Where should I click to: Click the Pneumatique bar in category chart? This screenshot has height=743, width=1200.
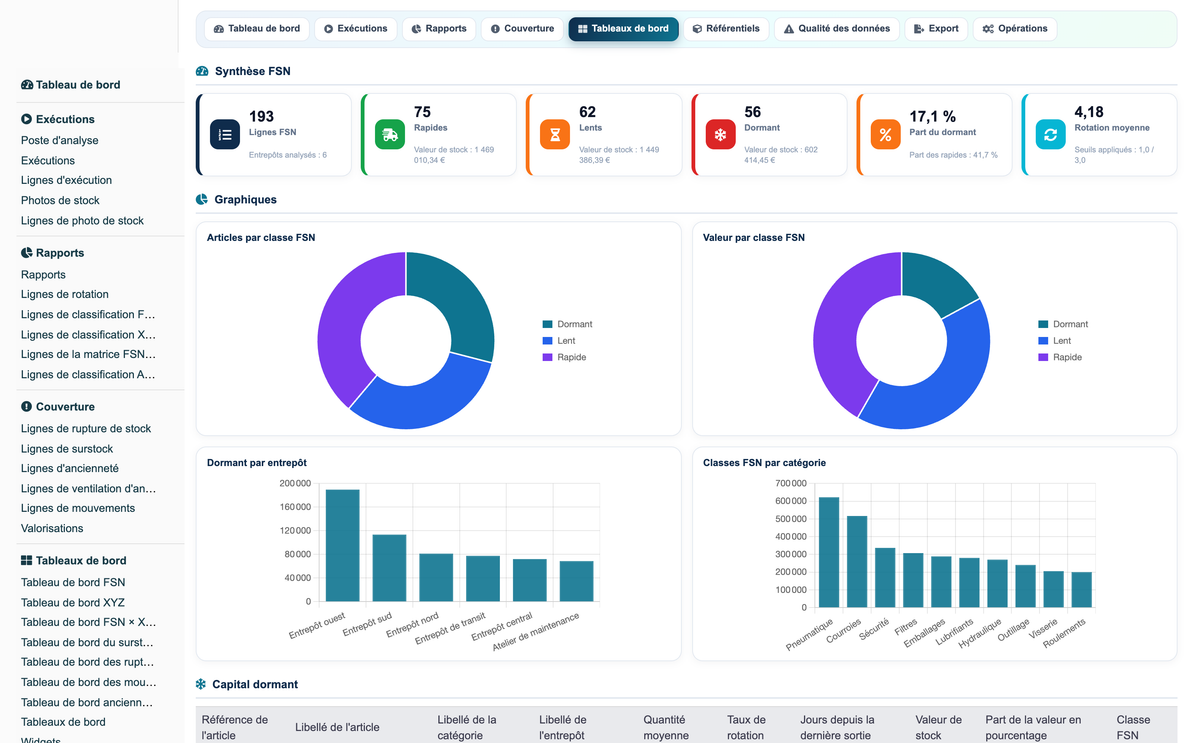click(829, 552)
